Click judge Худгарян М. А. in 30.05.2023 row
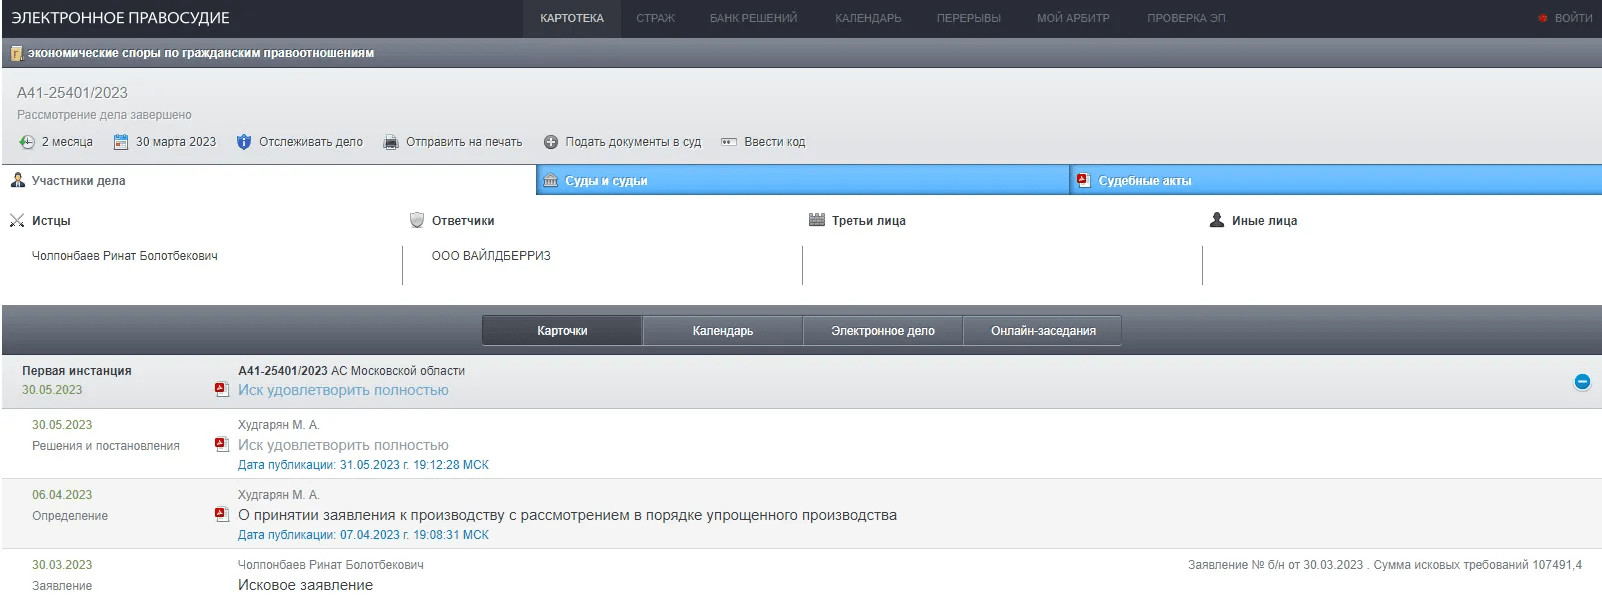 (278, 425)
